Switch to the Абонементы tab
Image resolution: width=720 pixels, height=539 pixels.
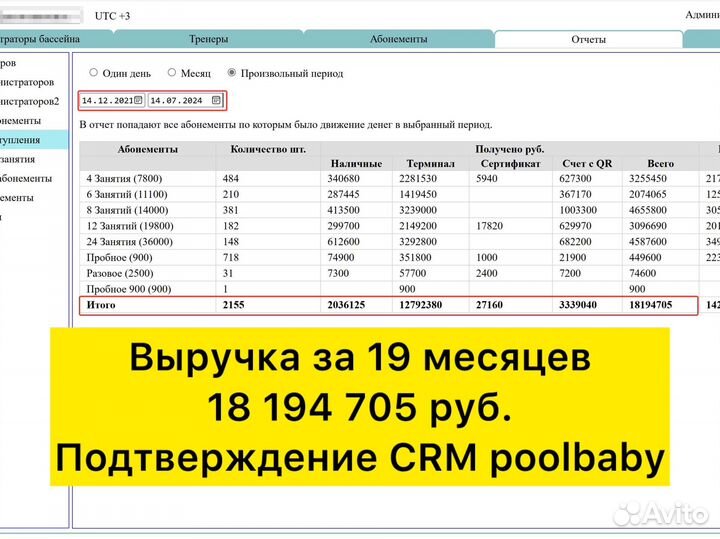(399, 39)
